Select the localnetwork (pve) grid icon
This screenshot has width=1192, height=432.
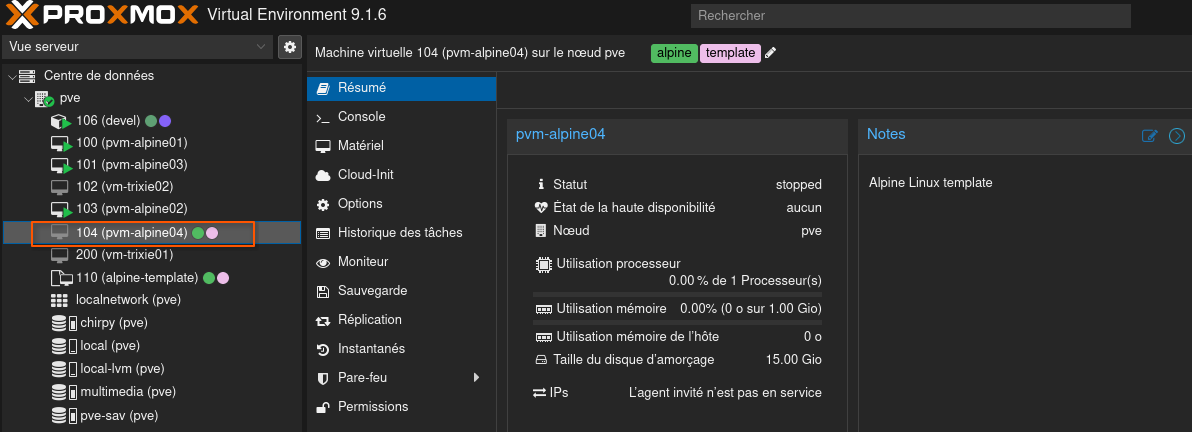coord(59,300)
